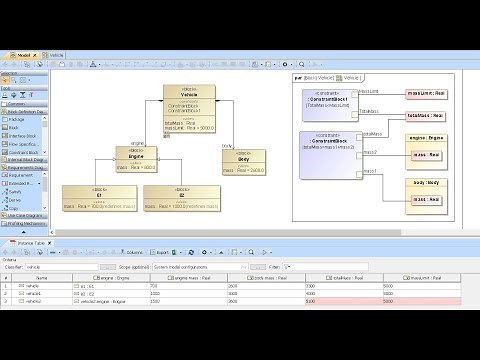Viewport: 480px width, 360px height.
Task: Click the up arrow below the palette
Action: pos(23,232)
